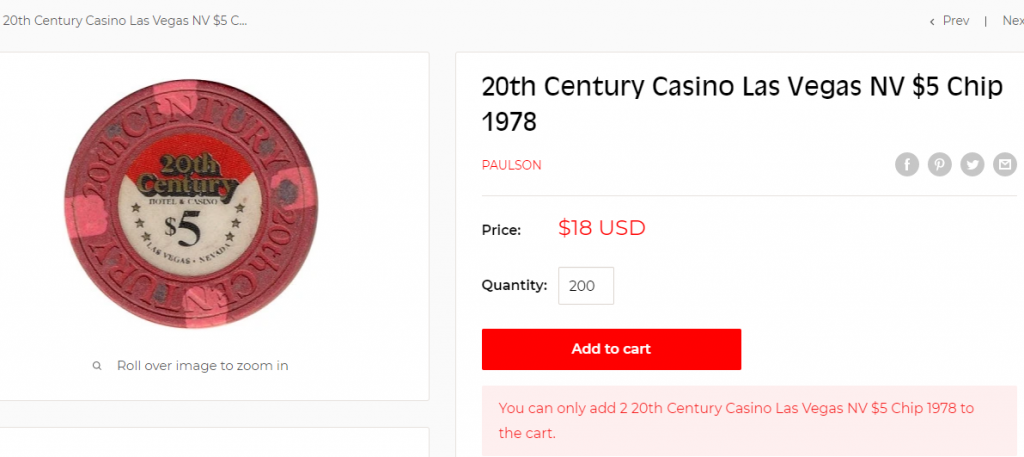Viewport: 1024px width, 457px height.
Task: Click the Price label
Action: [x=501, y=230]
